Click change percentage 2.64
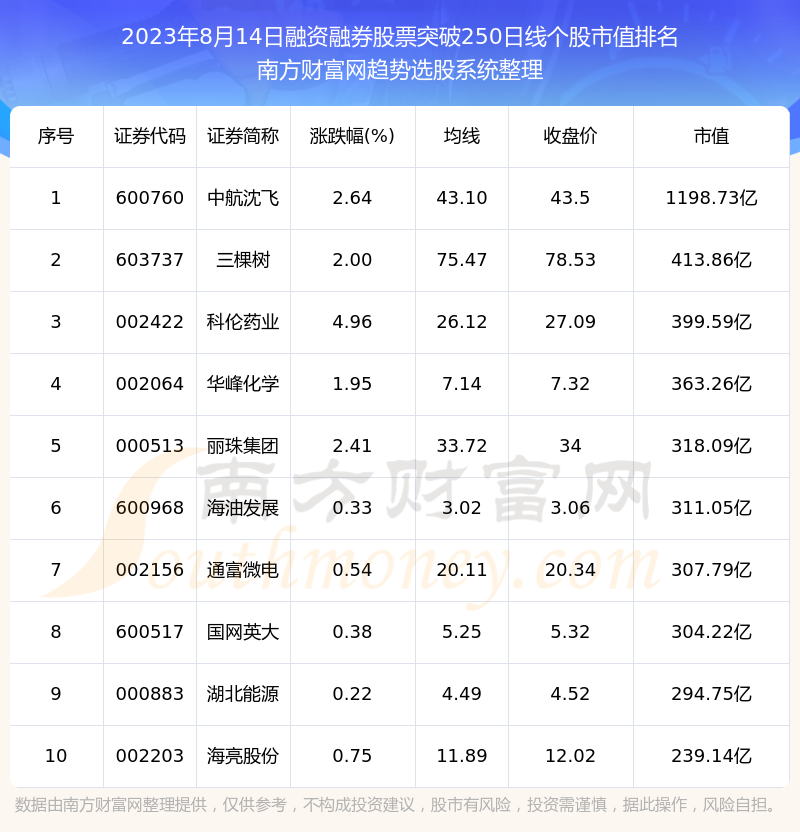Screen dimensions: 800x832 (352, 198)
